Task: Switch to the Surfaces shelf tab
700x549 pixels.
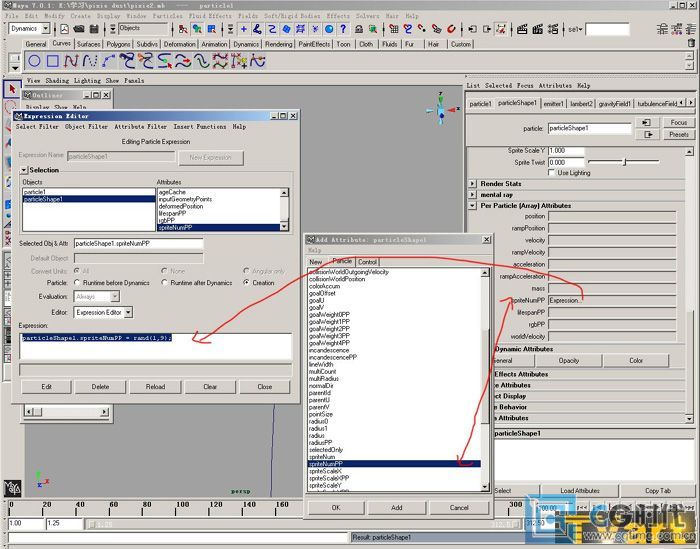Action: pyautogui.click(x=88, y=44)
